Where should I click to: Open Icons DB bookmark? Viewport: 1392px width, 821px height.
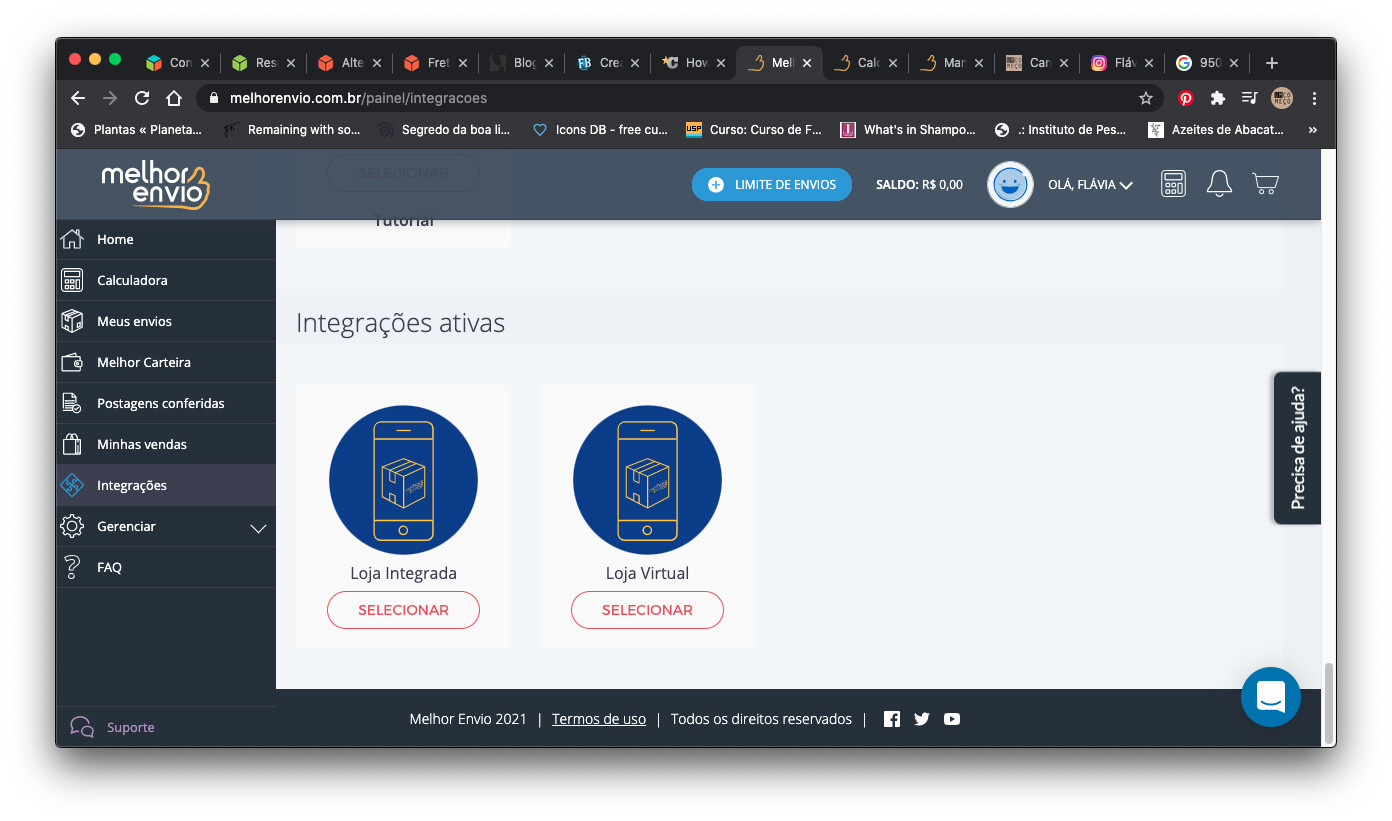point(600,129)
